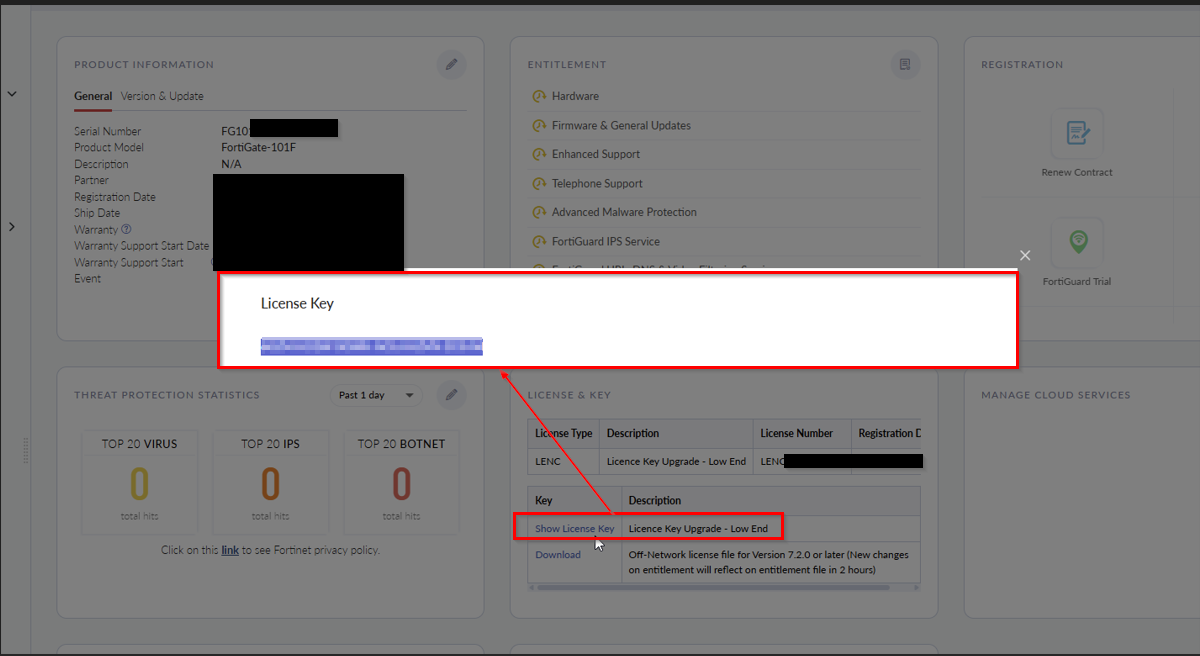This screenshot has height=656, width=1200.
Task: Edit Product Information with pencil icon
Action: pyautogui.click(x=452, y=65)
